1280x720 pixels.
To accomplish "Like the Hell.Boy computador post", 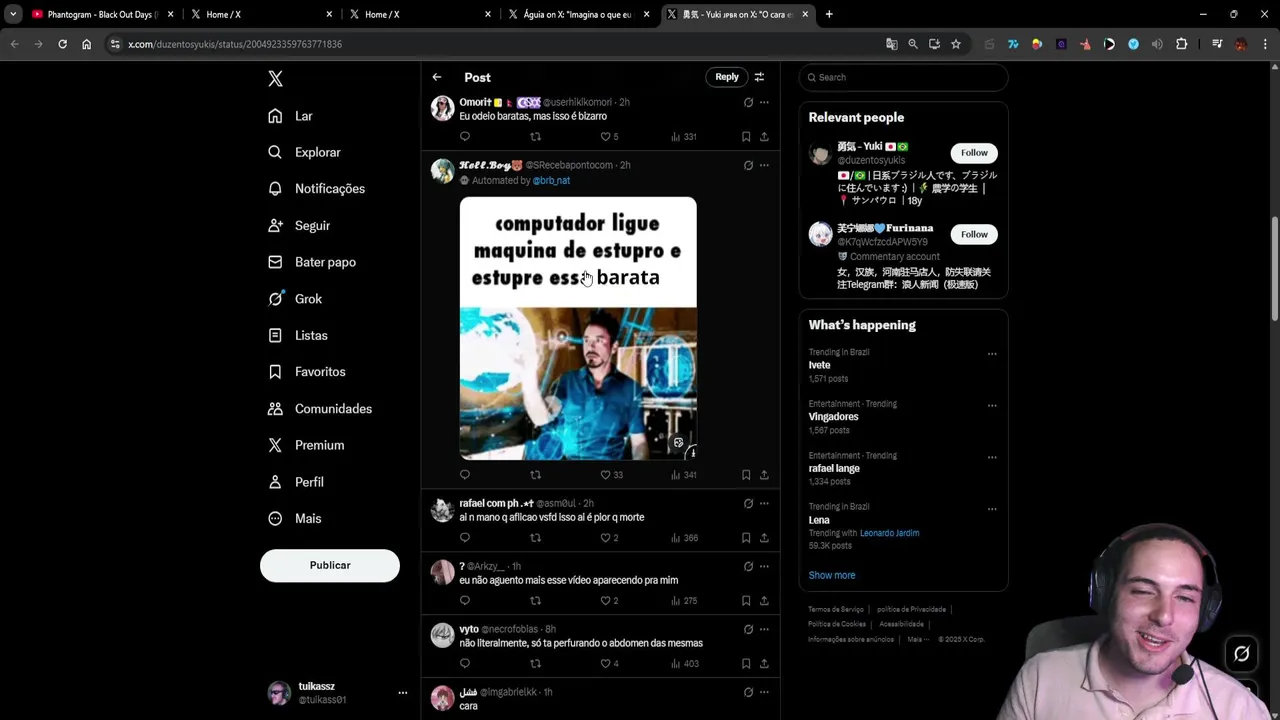I will pos(610,475).
